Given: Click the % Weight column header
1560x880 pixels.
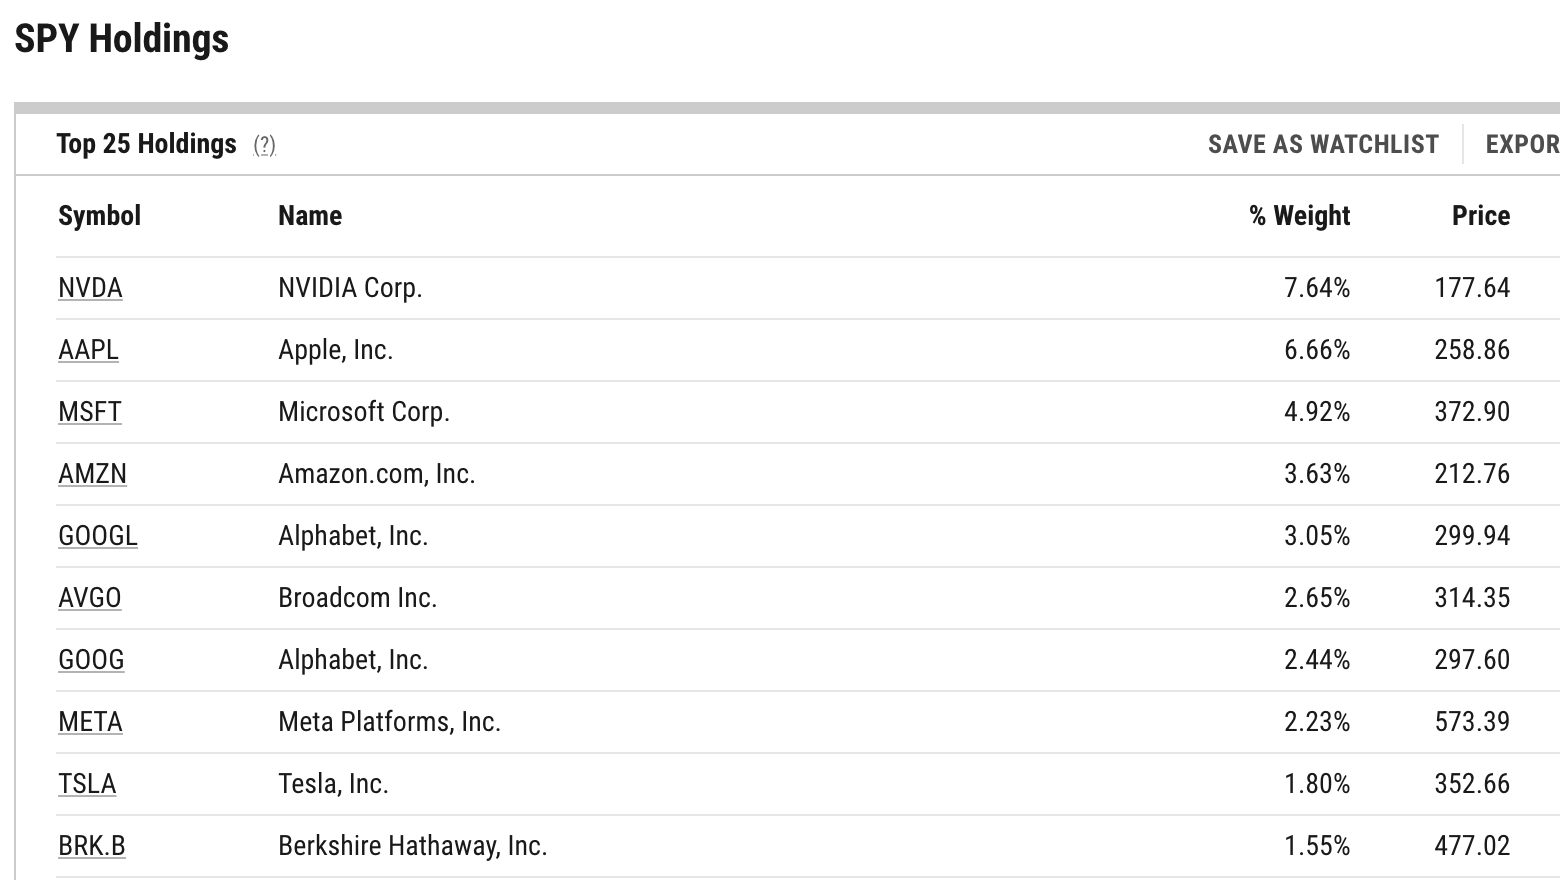Looking at the screenshot, I should 1299,216.
